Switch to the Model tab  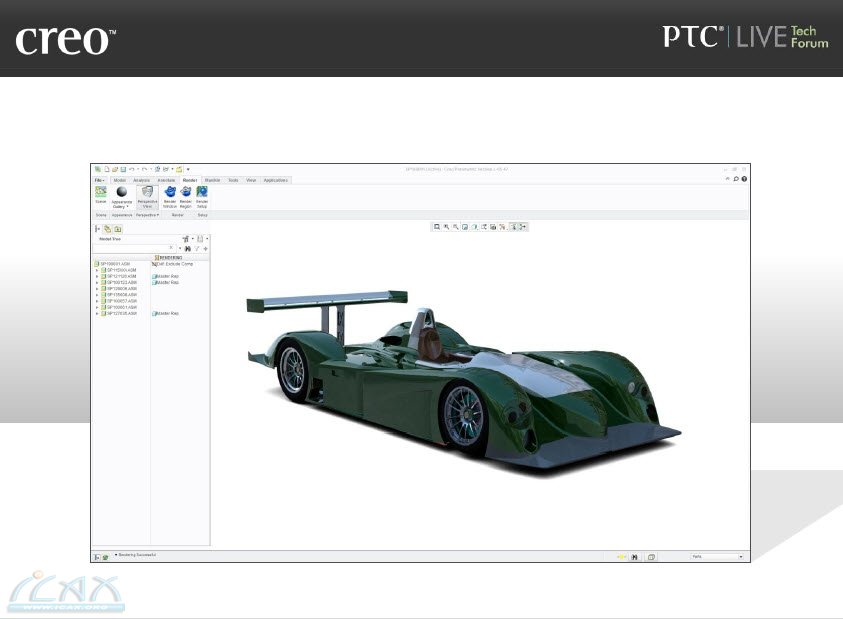coord(120,180)
